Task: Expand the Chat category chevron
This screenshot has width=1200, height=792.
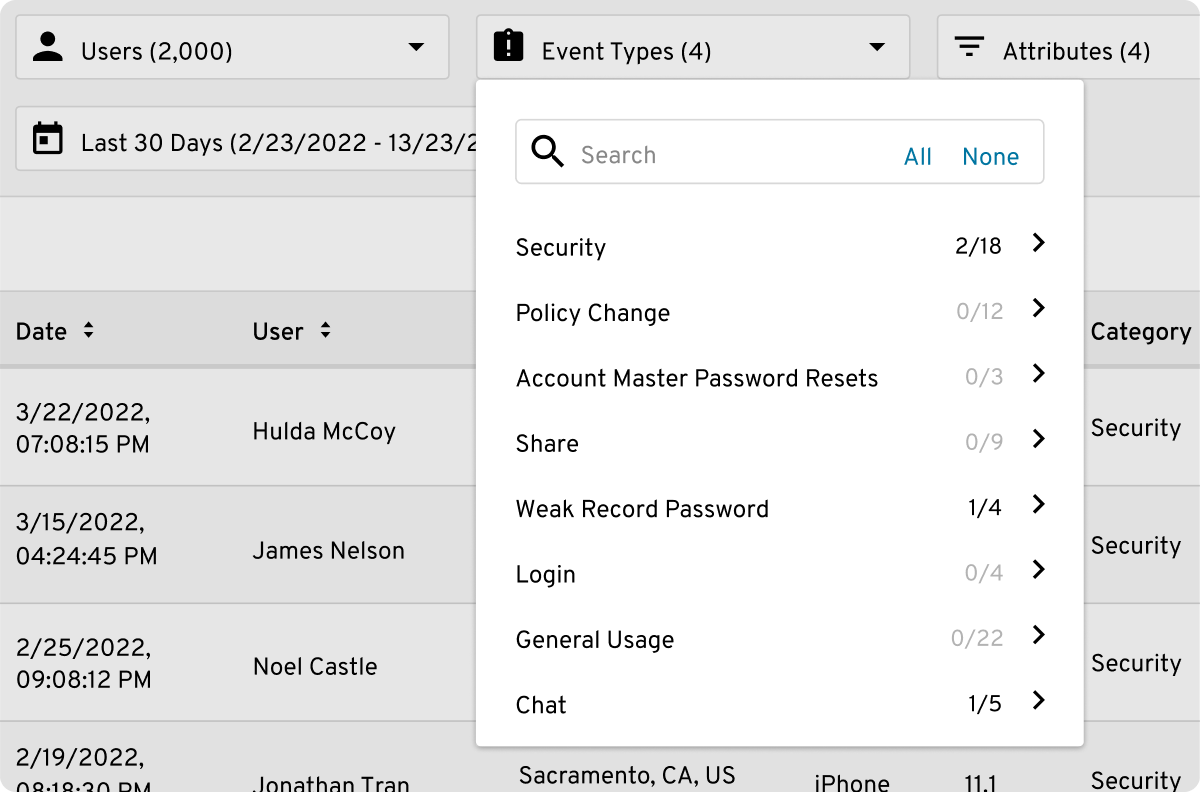Action: coord(1039,700)
